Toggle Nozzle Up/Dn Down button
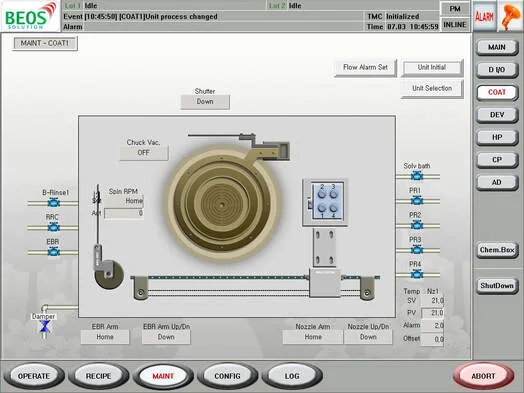This screenshot has width=524, height=393. click(368, 337)
